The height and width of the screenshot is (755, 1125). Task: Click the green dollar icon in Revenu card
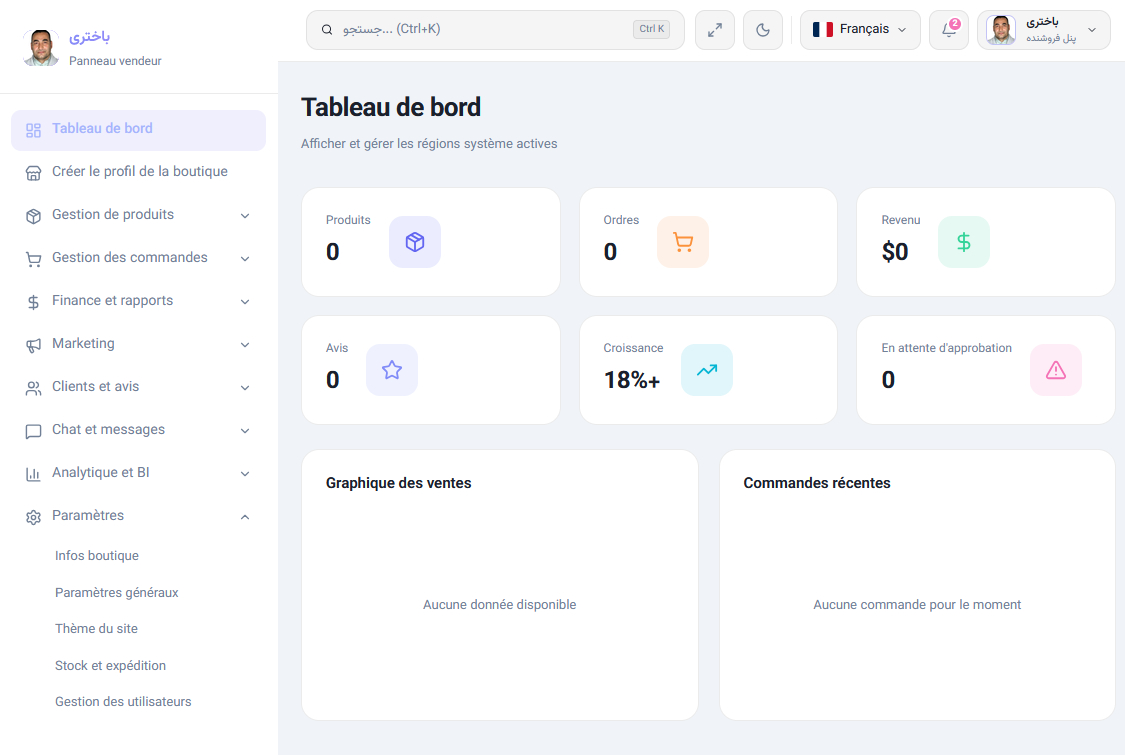coord(964,242)
